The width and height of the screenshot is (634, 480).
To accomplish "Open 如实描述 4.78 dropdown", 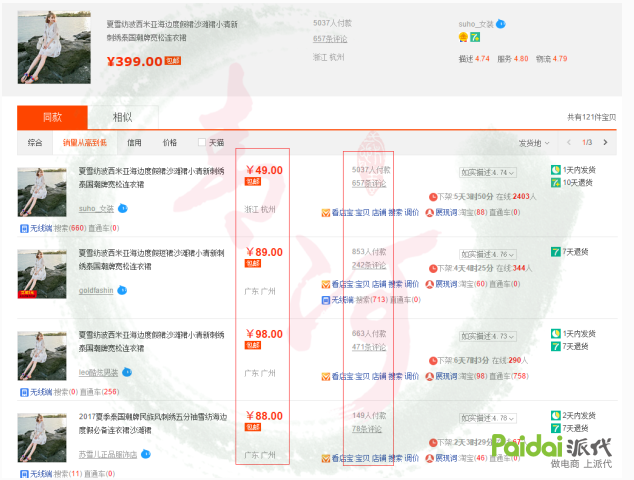I will point(488,418).
